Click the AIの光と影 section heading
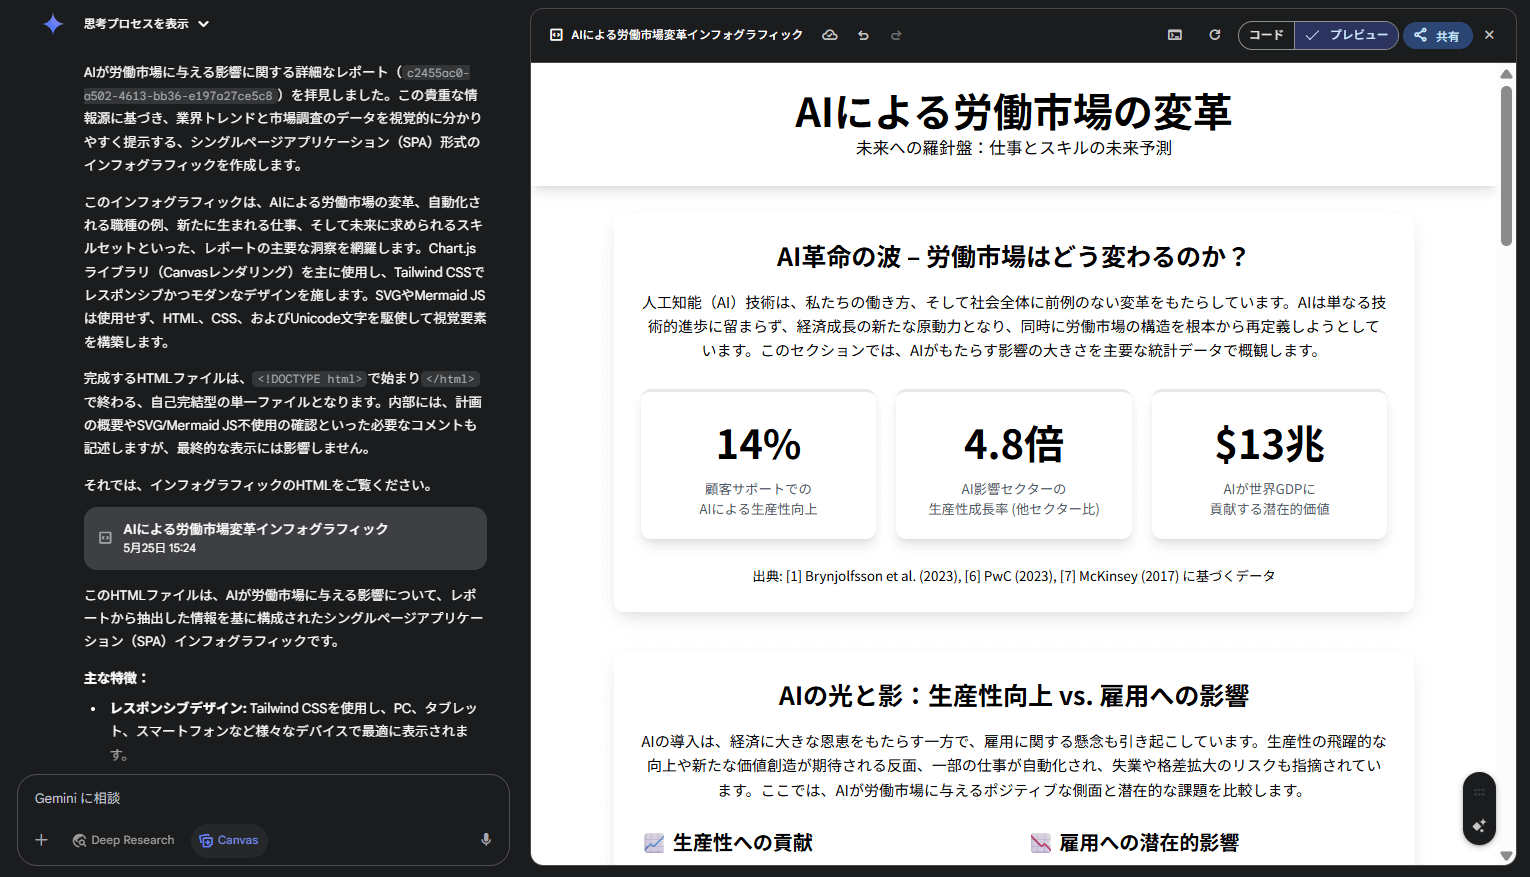1530x877 pixels. [1013, 696]
